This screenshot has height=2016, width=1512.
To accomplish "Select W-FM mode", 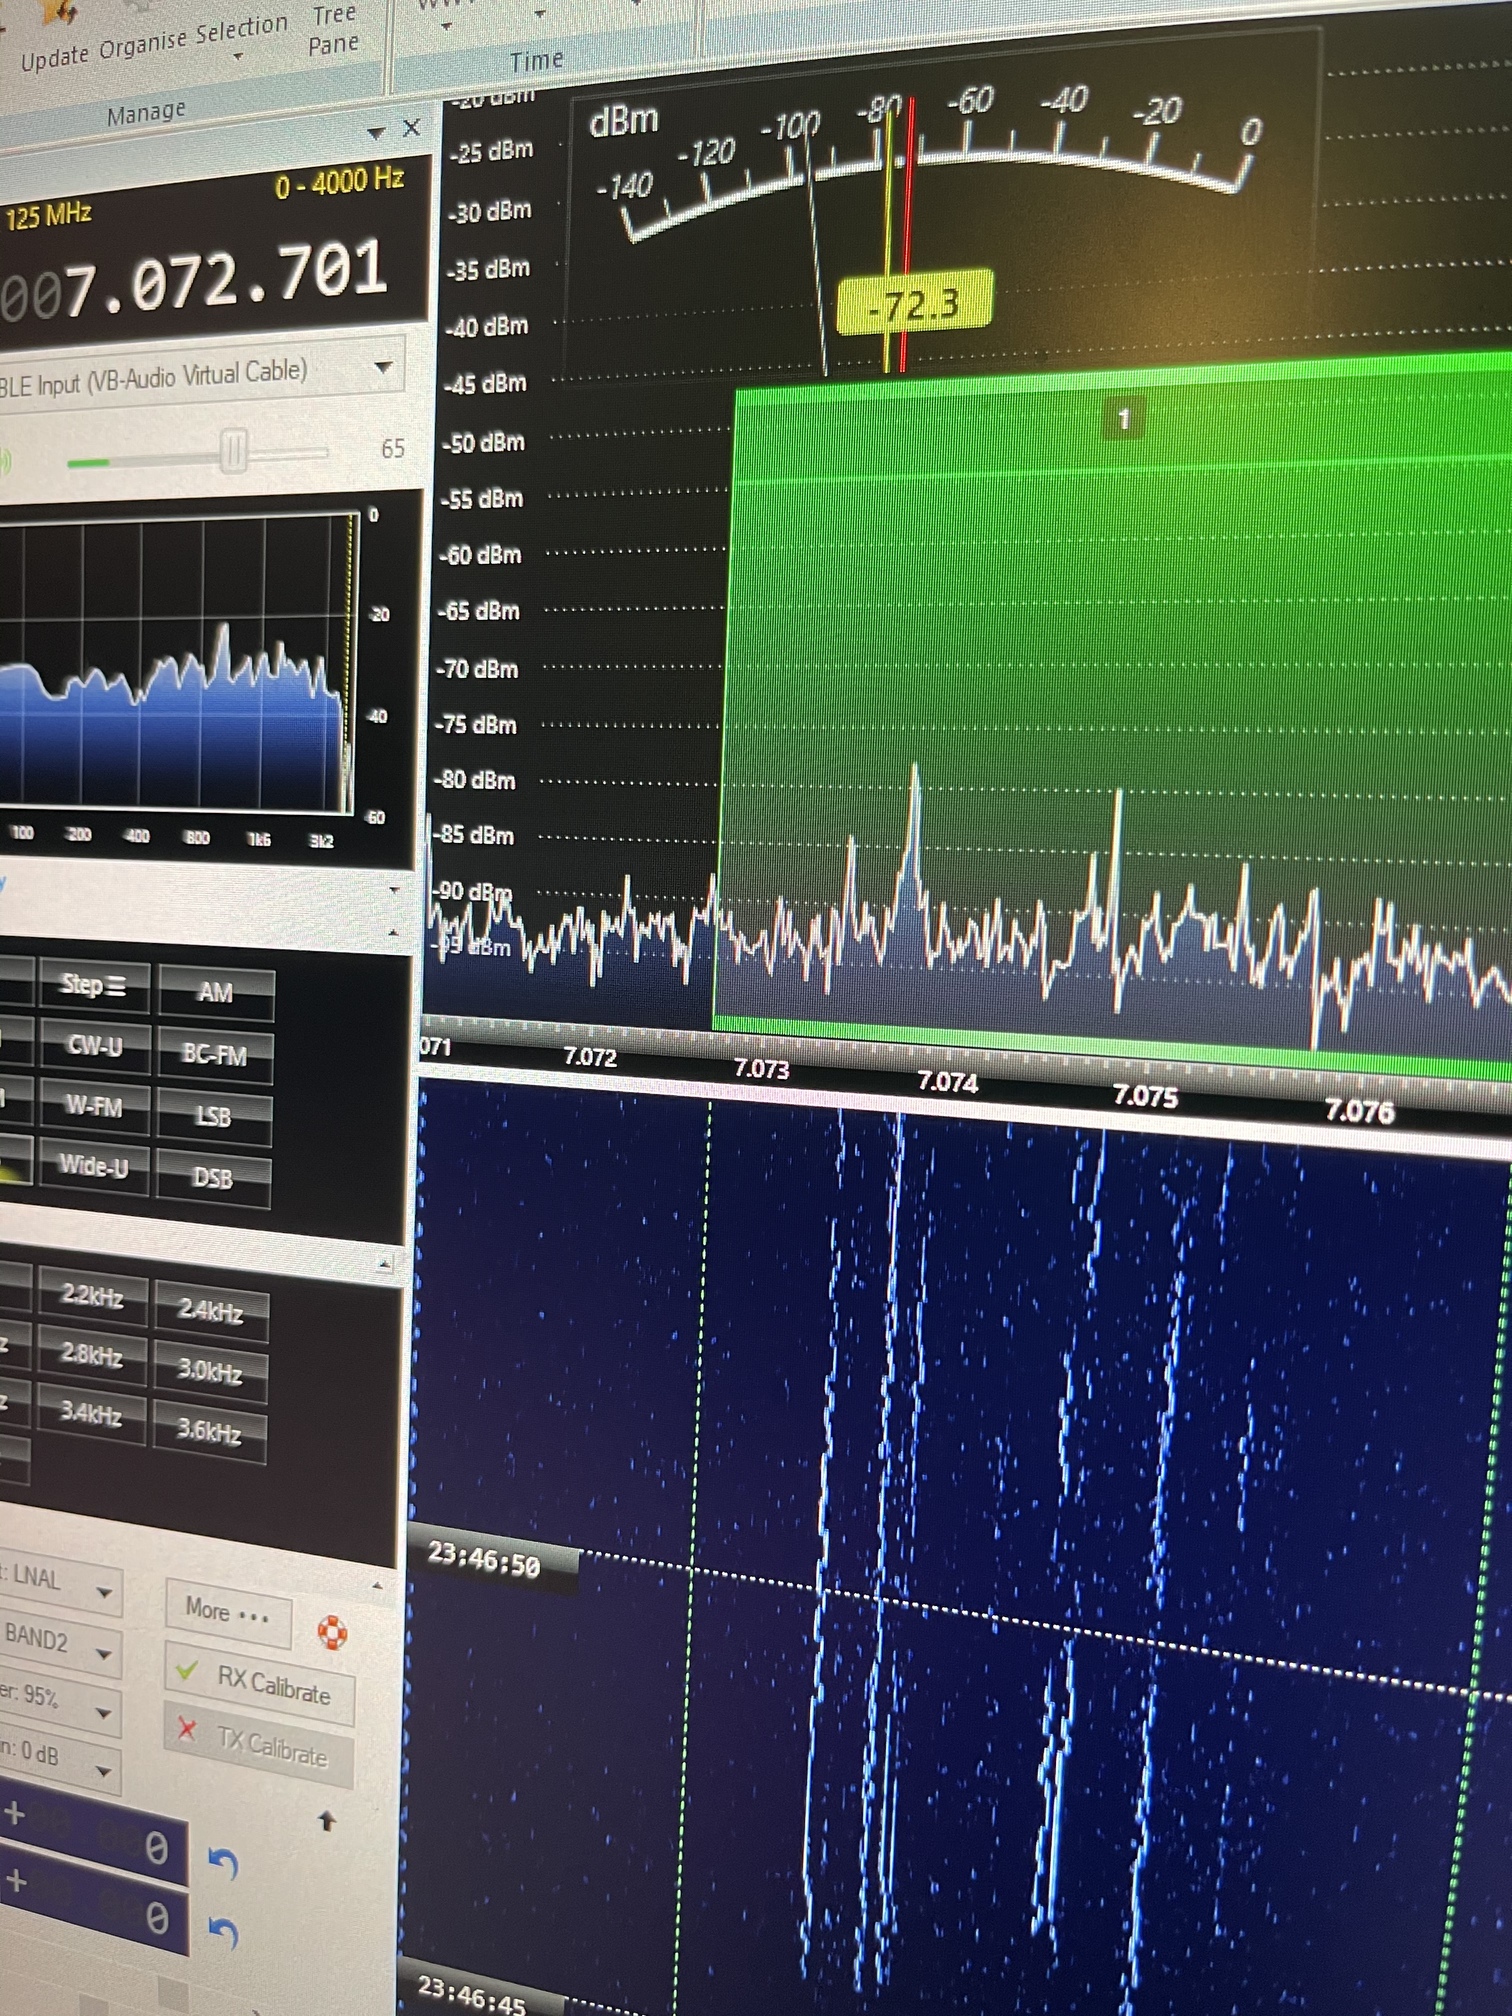I will (93, 1106).
